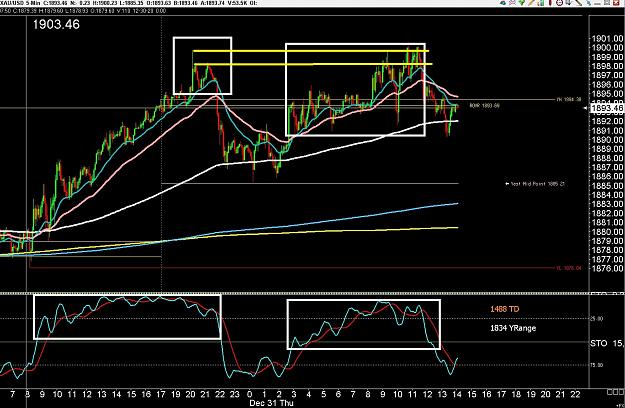Click the H:1900.23 high value in the header
Viewport: 625px width, 408px height.
[x=104, y=3]
